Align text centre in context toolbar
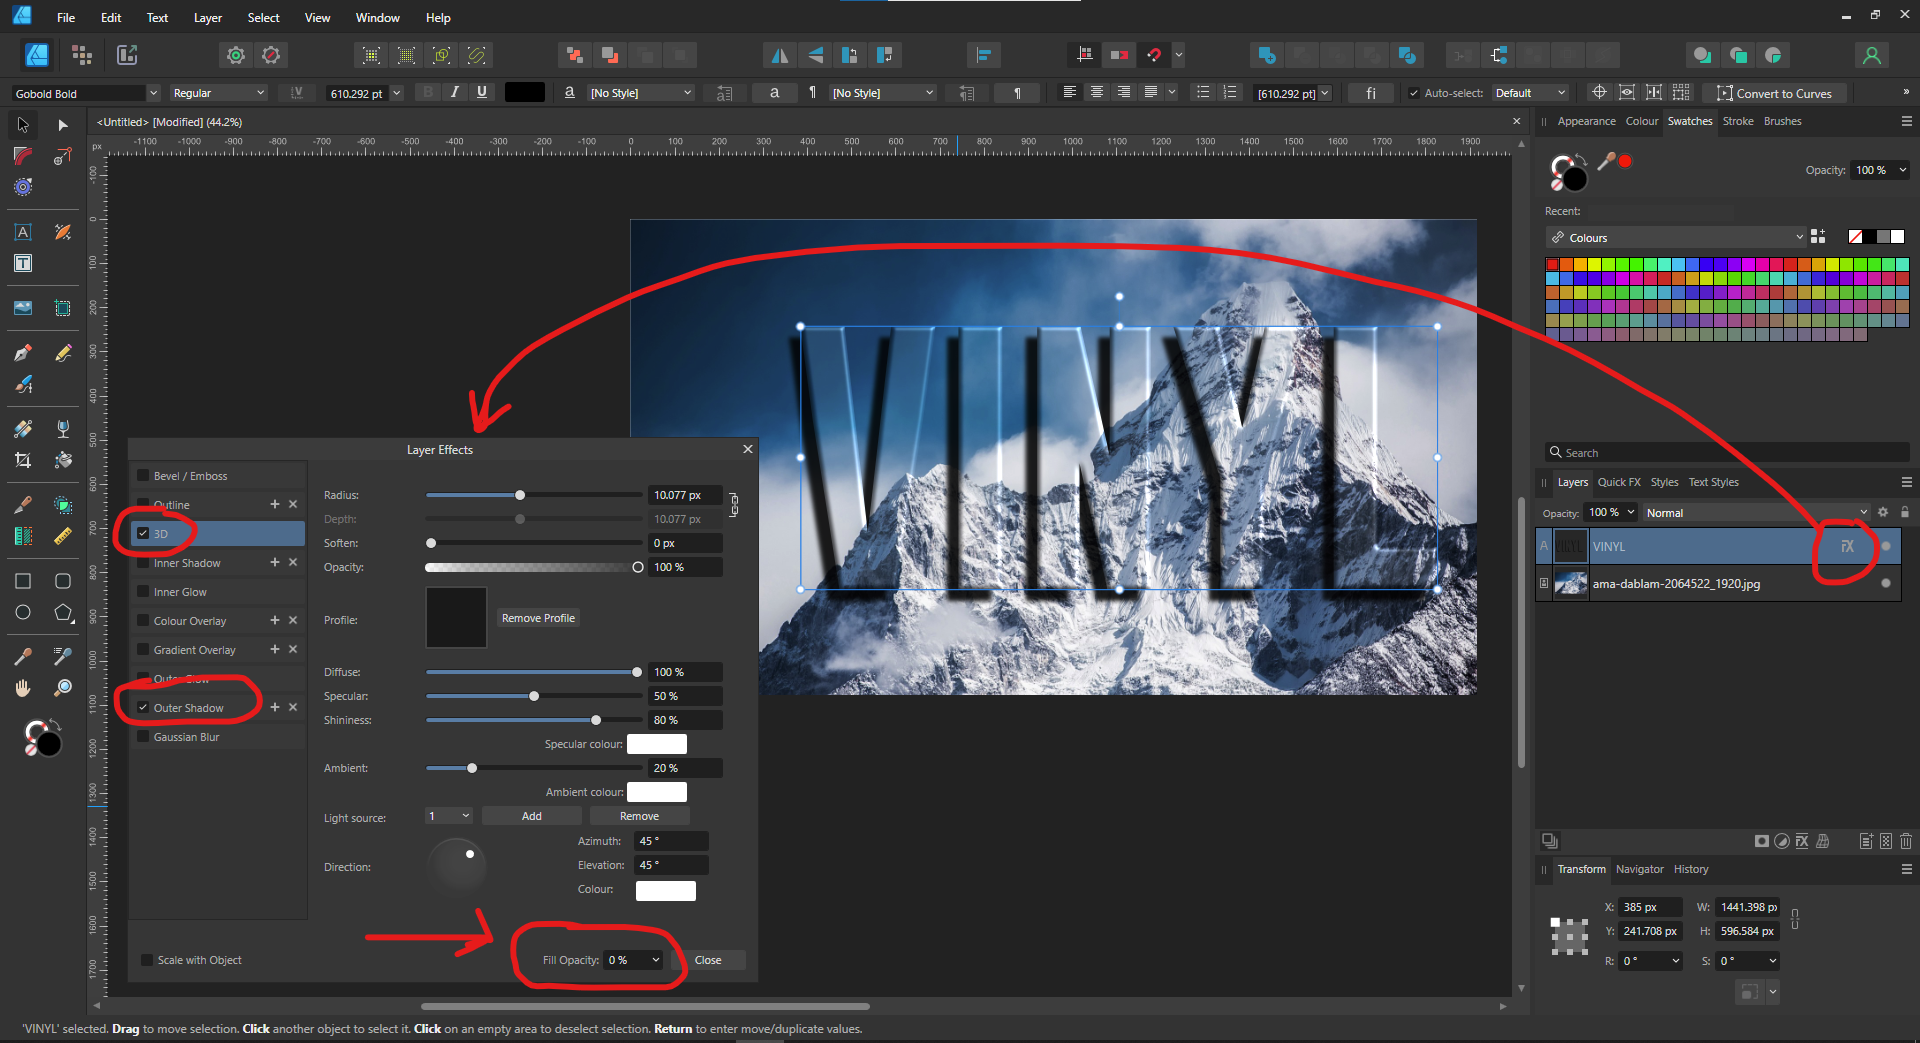Viewport: 1920px width, 1043px height. point(1097,92)
